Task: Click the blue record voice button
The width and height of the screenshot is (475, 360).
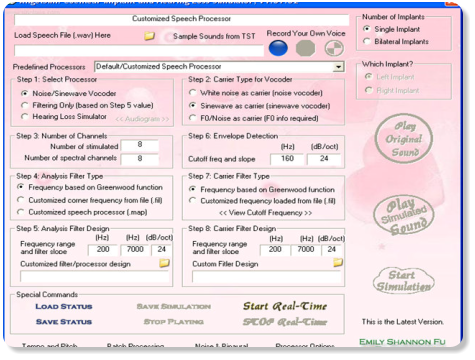Action: coord(278,48)
